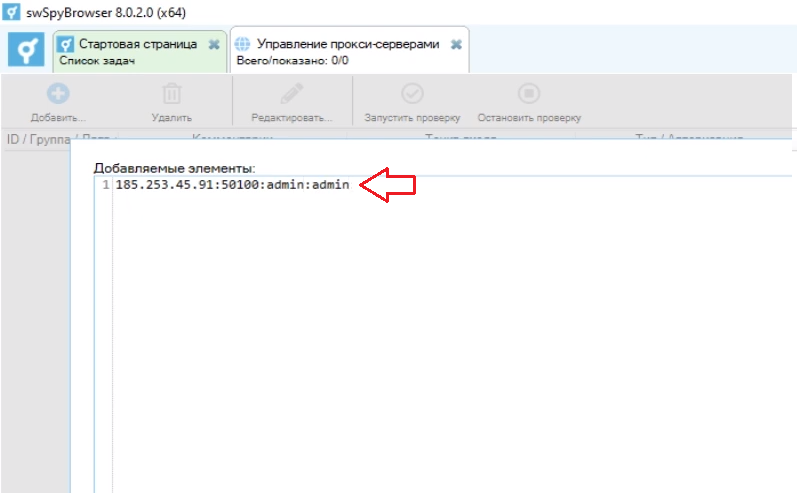Viewport: 797px width, 493px height.
Task: Start proxy check with Запустить проверку
Action: [411, 95]
